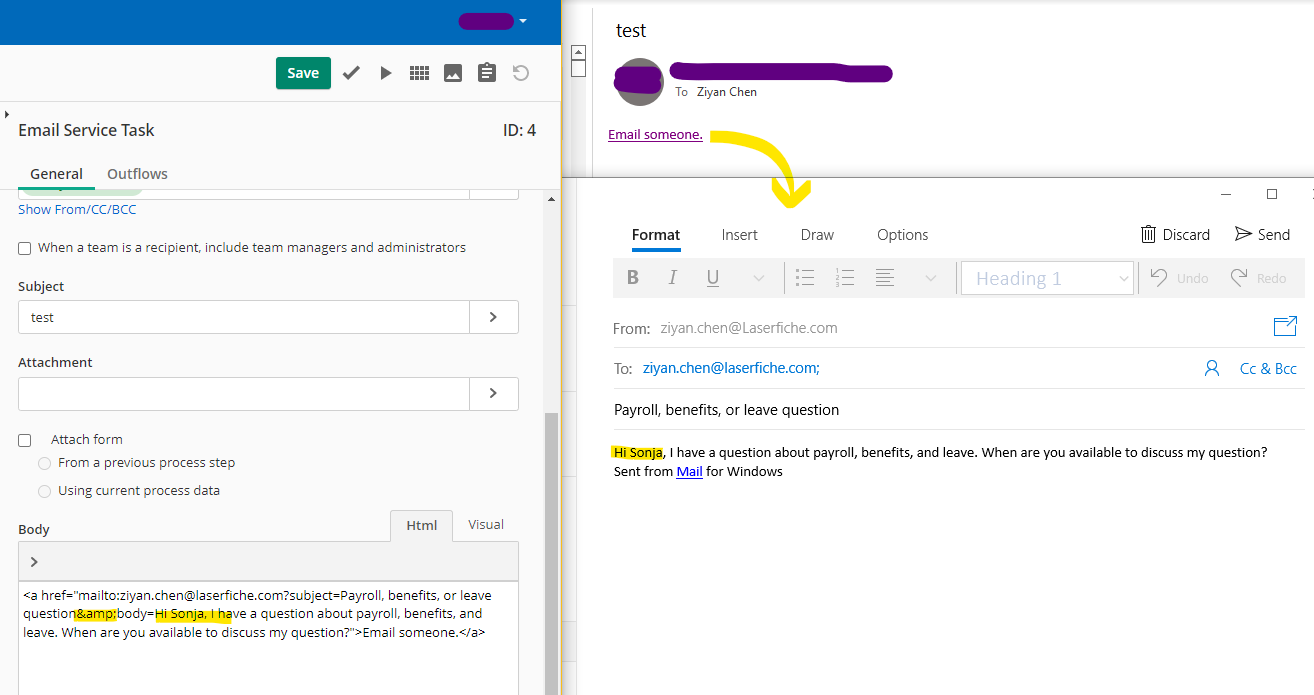
Task: Click the text alignment icon
Action: (885, 278)
